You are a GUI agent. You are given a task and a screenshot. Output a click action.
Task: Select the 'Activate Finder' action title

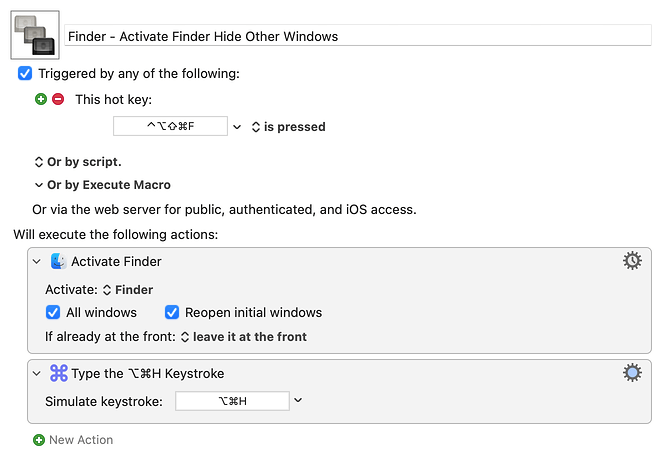[x=116, y=261]
